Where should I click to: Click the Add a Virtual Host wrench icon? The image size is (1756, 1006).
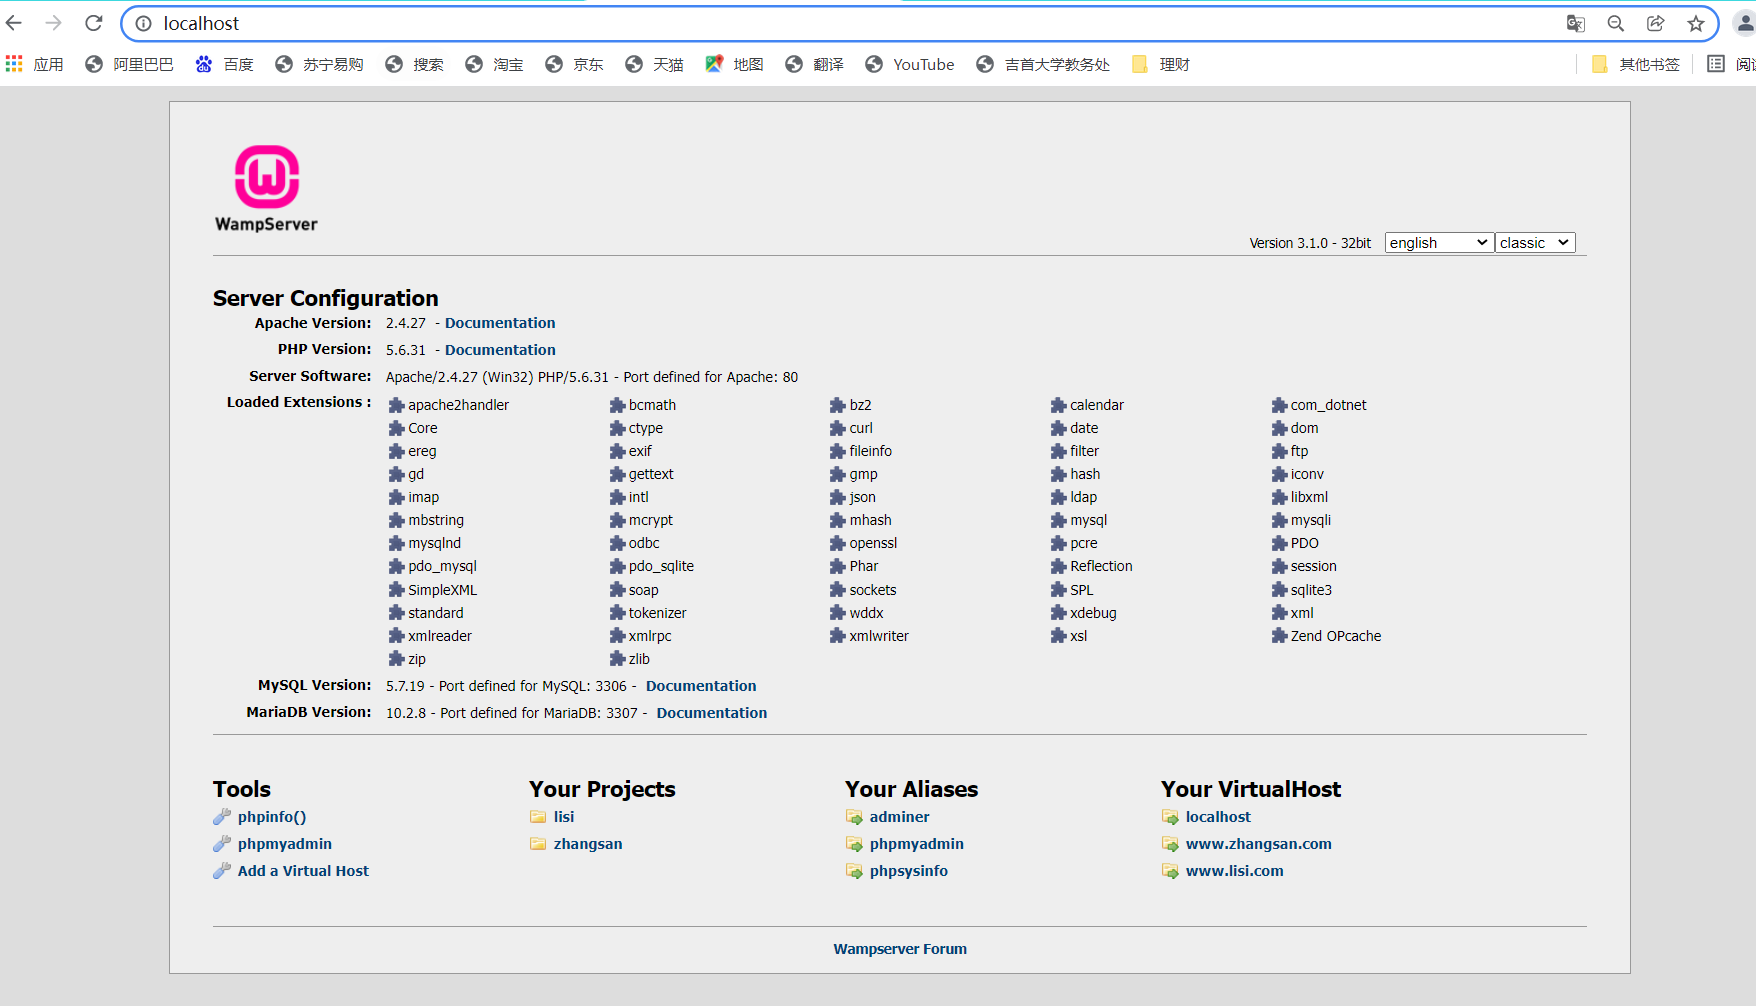point(222,871)
